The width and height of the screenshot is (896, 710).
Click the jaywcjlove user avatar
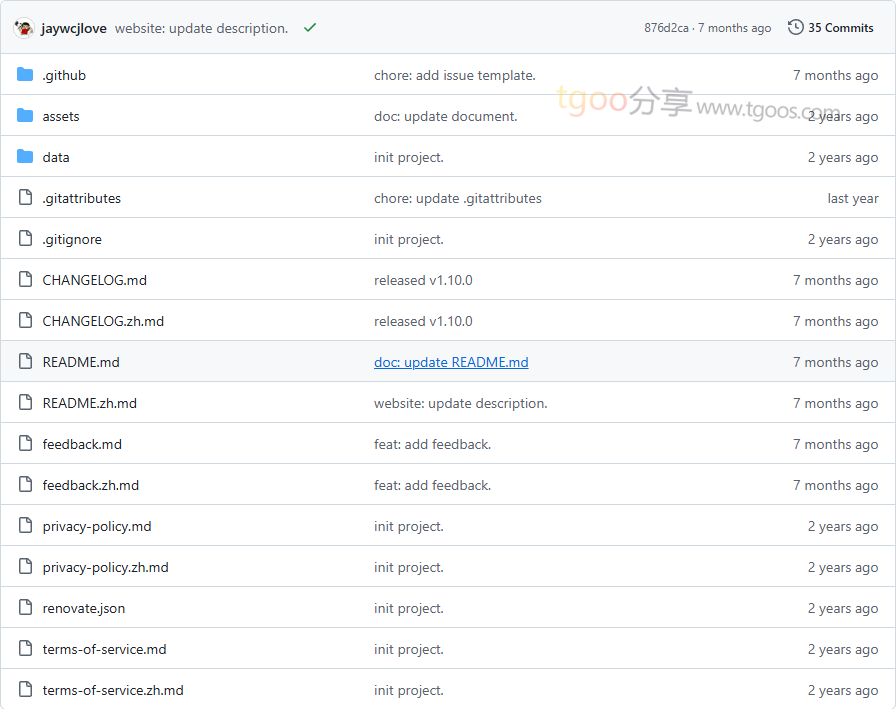(x=24, y=28)
